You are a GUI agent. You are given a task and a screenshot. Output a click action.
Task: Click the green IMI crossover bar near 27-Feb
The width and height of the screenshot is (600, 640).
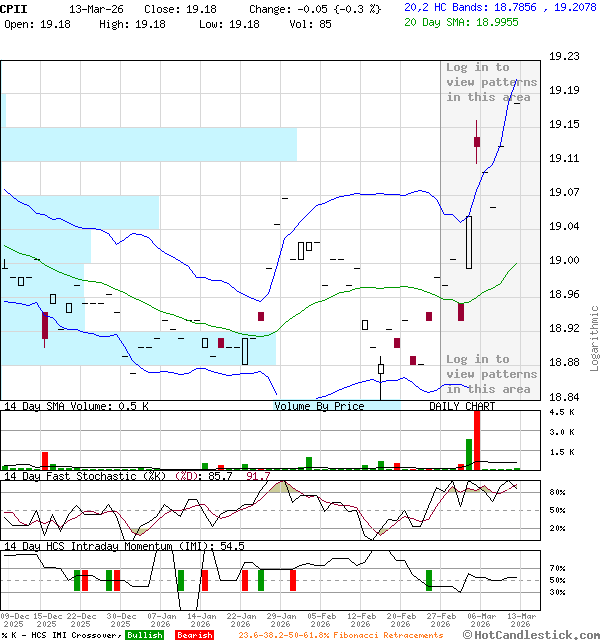coord(429,580)
